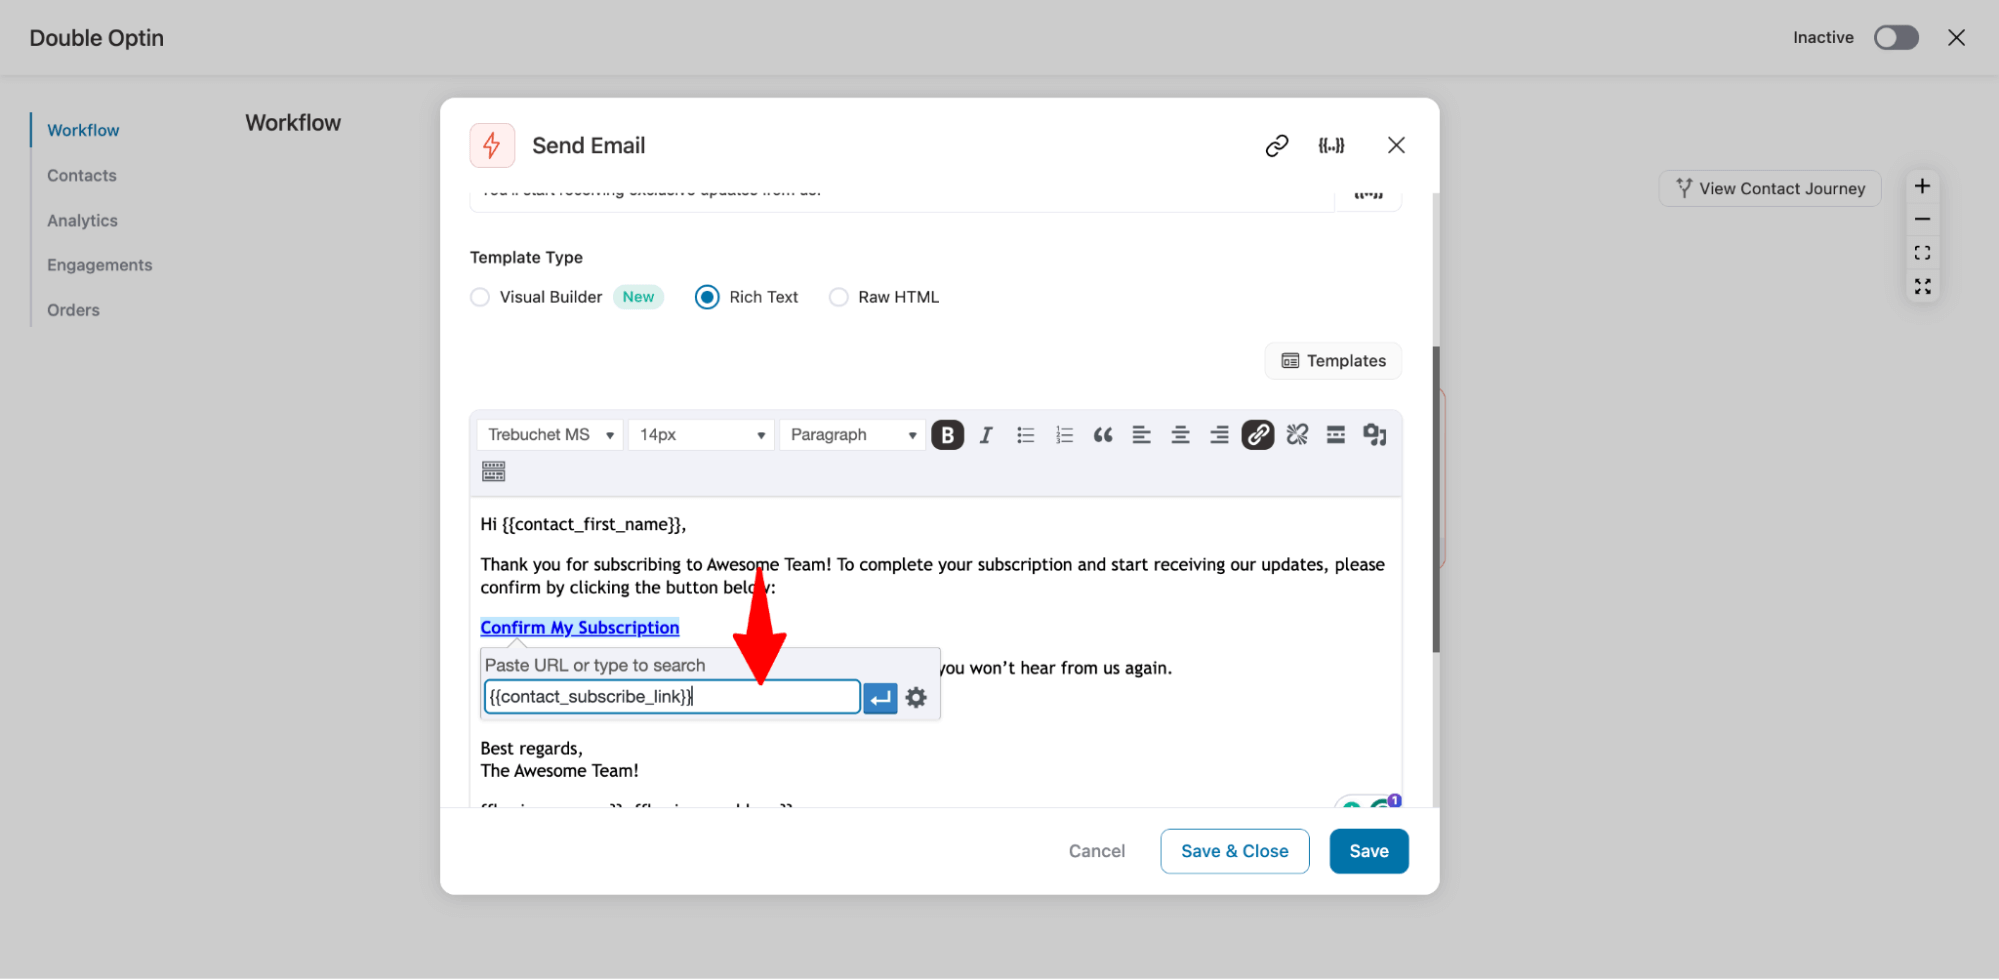
Task: Open the Contacts sidebar tab
Action: coord(82,176)
